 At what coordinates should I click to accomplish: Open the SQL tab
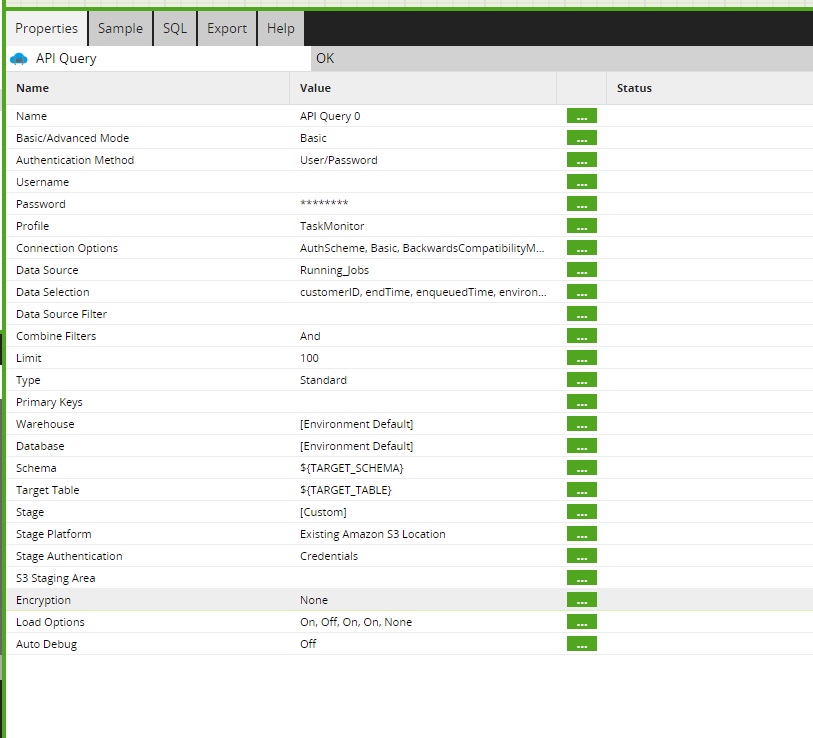pos(174,29)
